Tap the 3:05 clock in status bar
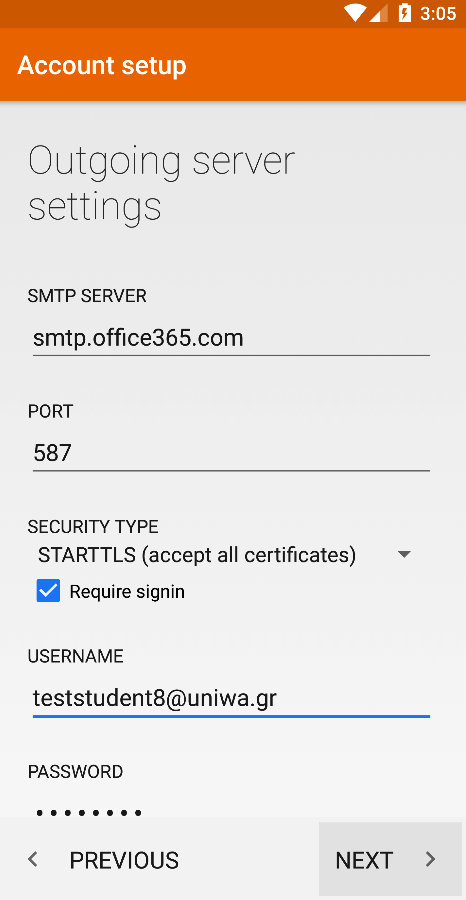Screen dimensions: 466x900 click(438, 13)
